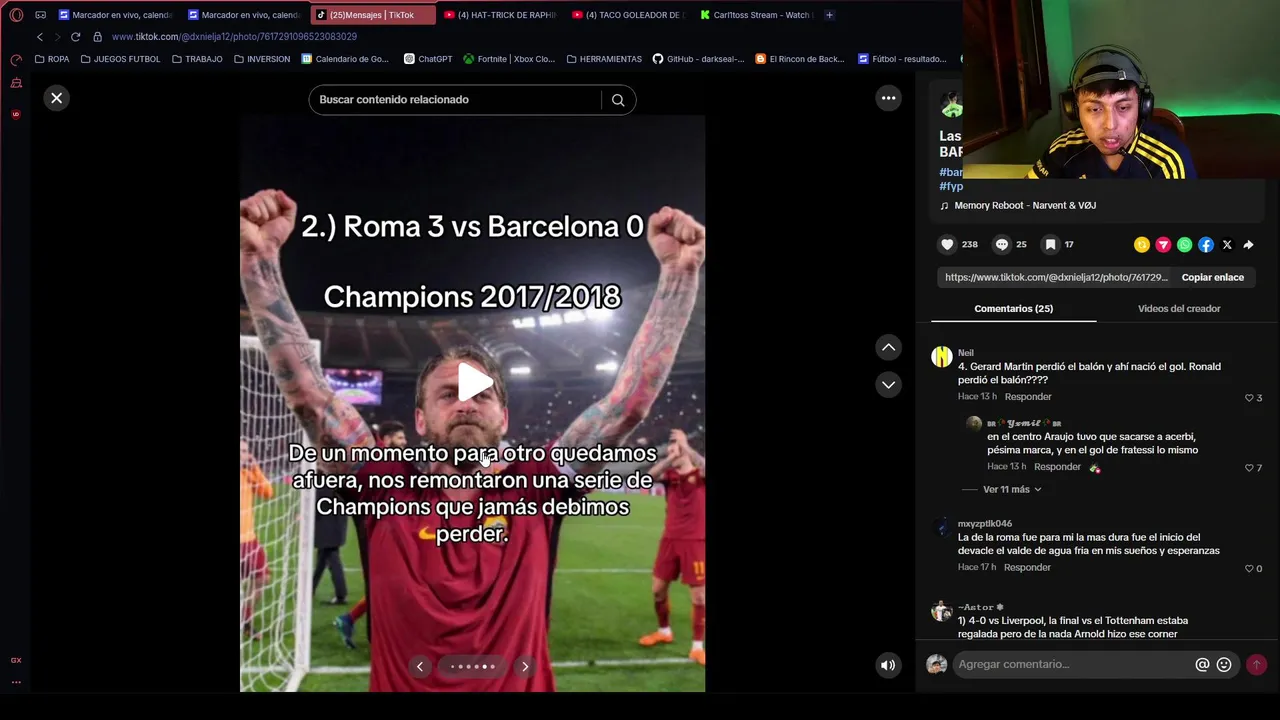This screenshot has width=1280, height=720.
Task: Reply to Ysmil's comment via 'Responder'
Action: pyautogui.click(x=1057, y=467)
